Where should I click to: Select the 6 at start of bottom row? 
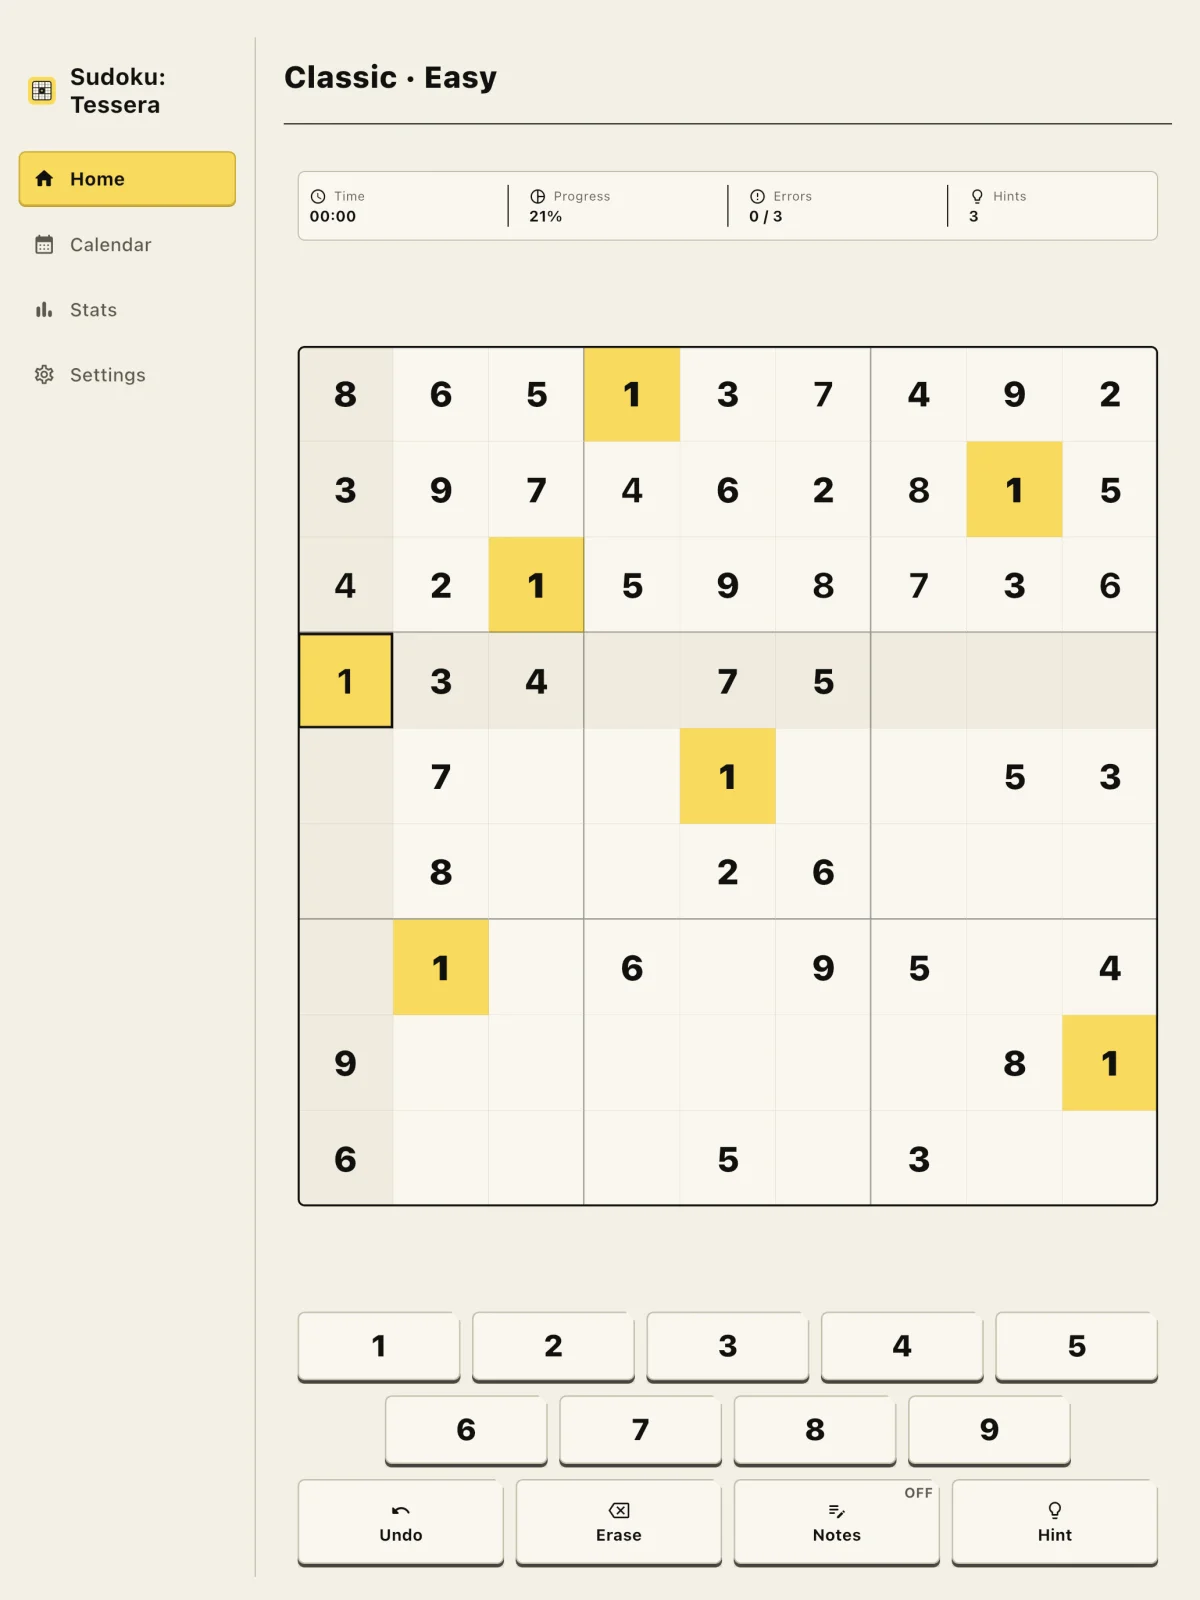coord(345,1159)
